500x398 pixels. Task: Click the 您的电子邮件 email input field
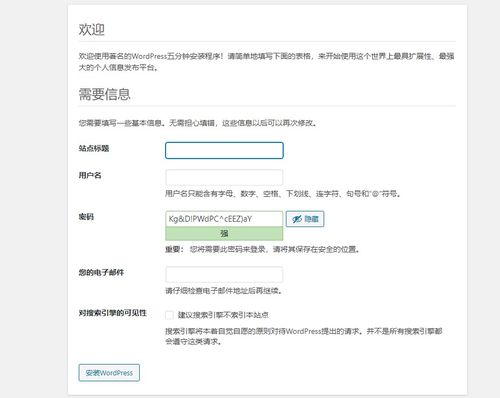click(224, 275)
